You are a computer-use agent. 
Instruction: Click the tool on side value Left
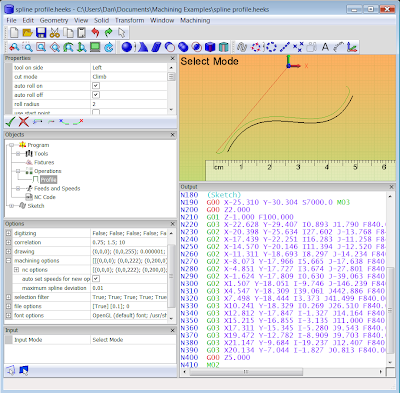click(x=129, y=67)
